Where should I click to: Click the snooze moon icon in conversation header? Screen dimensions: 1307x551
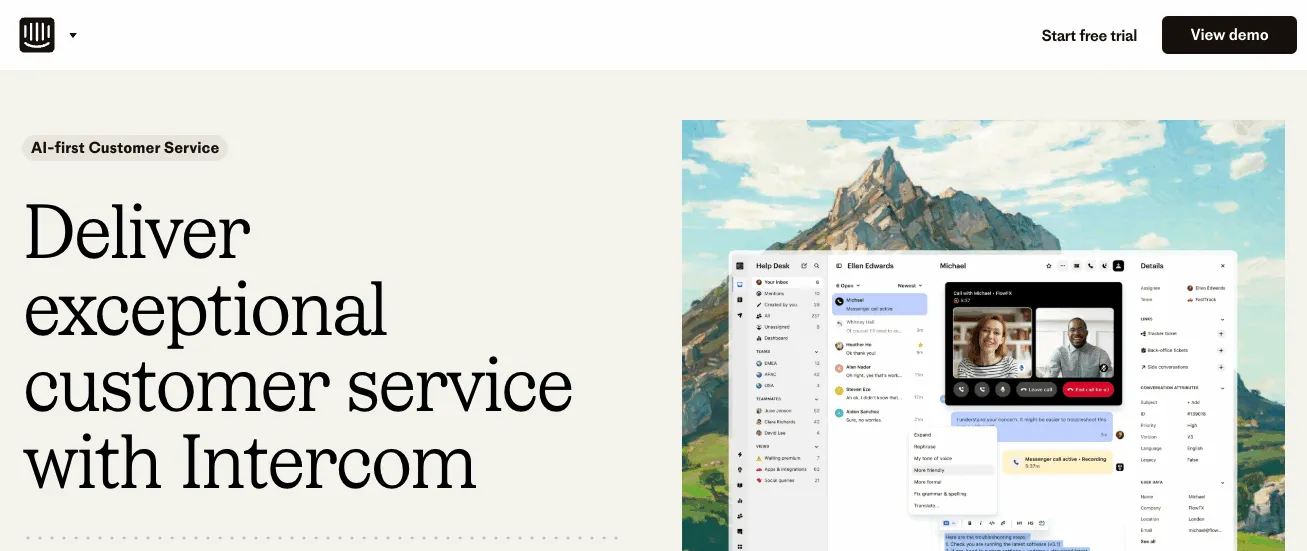coord(1104,266)
